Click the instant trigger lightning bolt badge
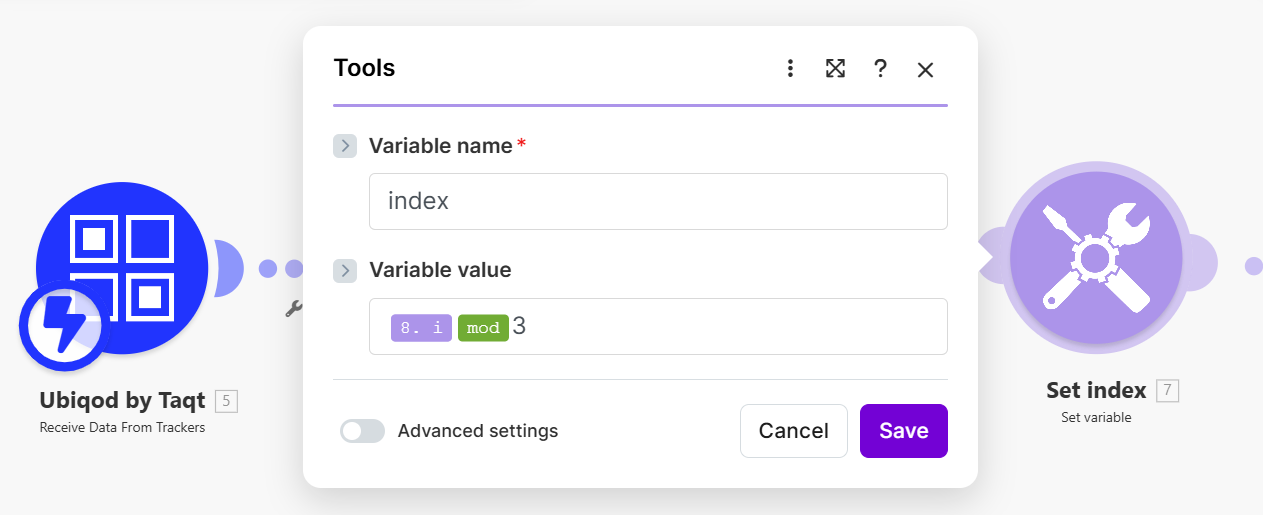Screen dimensions: 1263x515 (x=61, y=327)
